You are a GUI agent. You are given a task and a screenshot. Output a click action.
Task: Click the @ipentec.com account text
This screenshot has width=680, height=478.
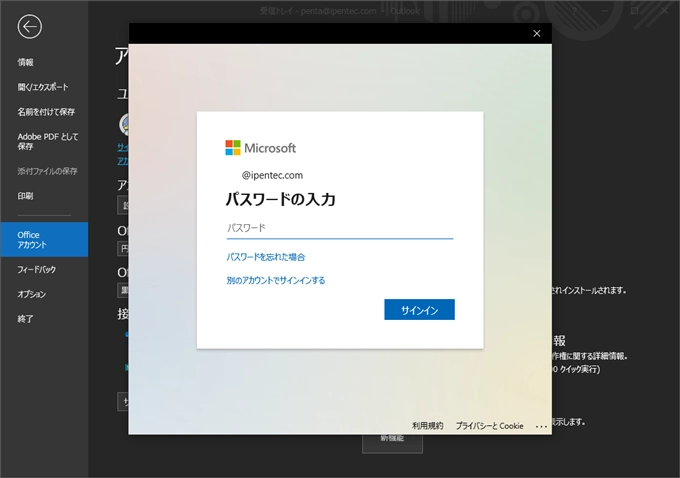[272, 175]
